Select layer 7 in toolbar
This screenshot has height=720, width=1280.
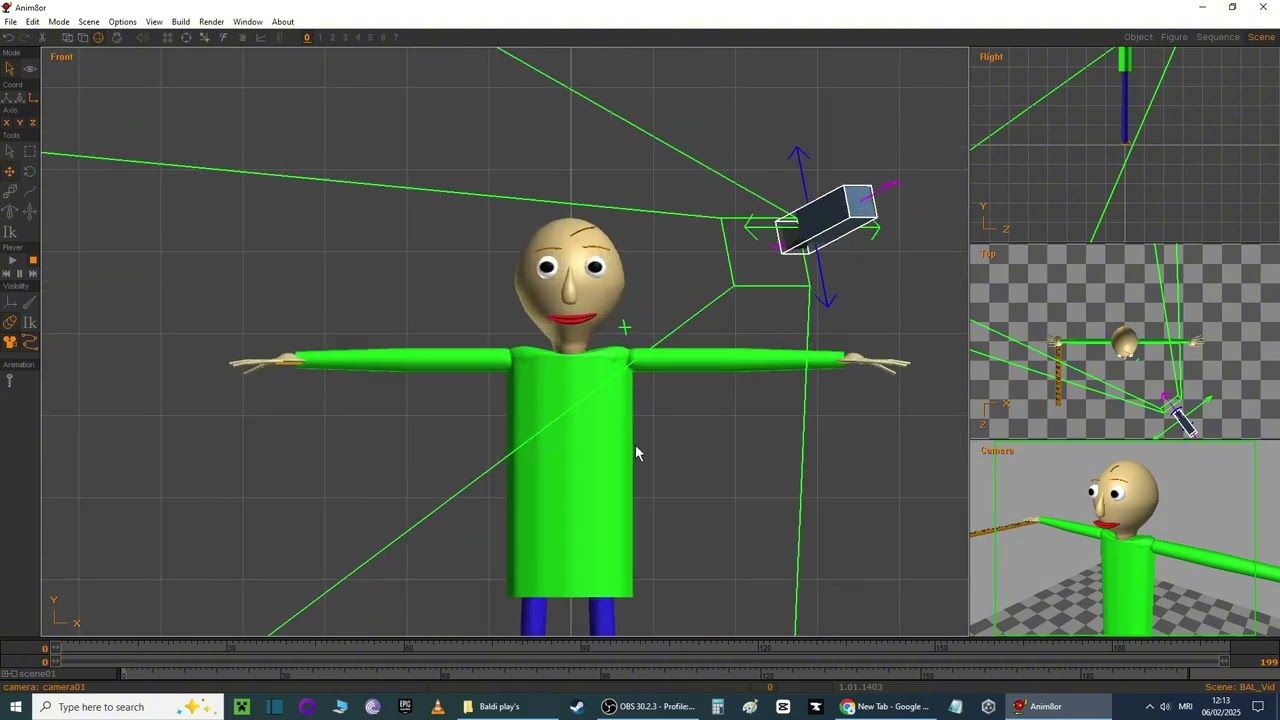396,38
